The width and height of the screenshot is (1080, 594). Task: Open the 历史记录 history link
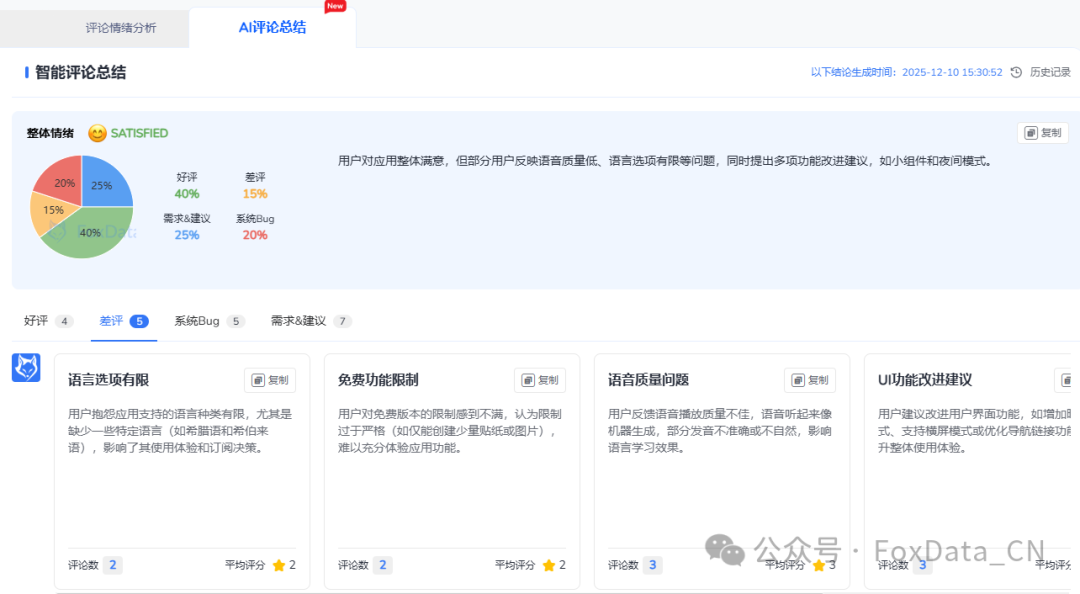[x=1049, y=72]
